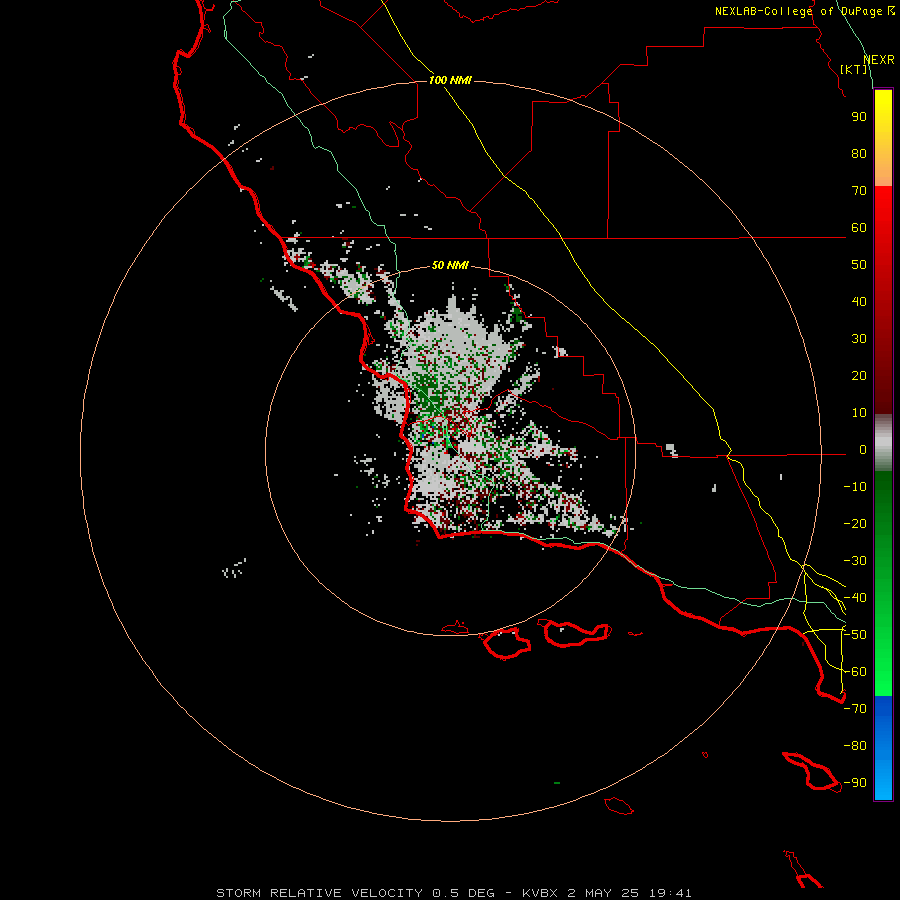
Task: Click the -80 value on velocity scale
Action: 855,746
